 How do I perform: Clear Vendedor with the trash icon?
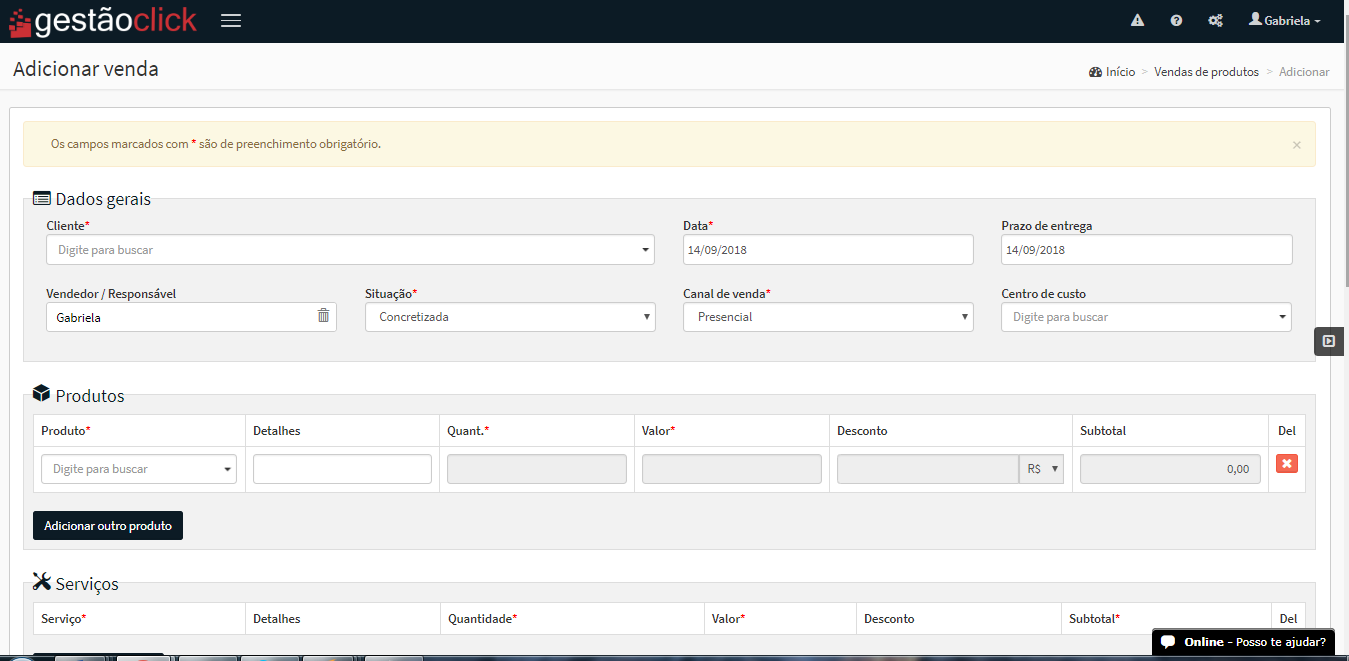pos(323,316)
